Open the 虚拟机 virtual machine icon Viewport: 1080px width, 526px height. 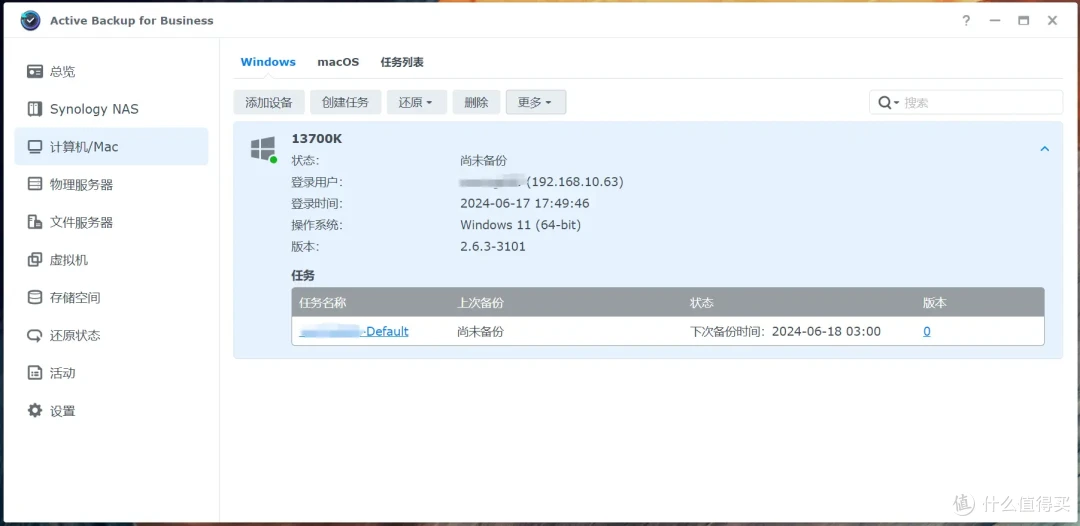click(34, 260)
